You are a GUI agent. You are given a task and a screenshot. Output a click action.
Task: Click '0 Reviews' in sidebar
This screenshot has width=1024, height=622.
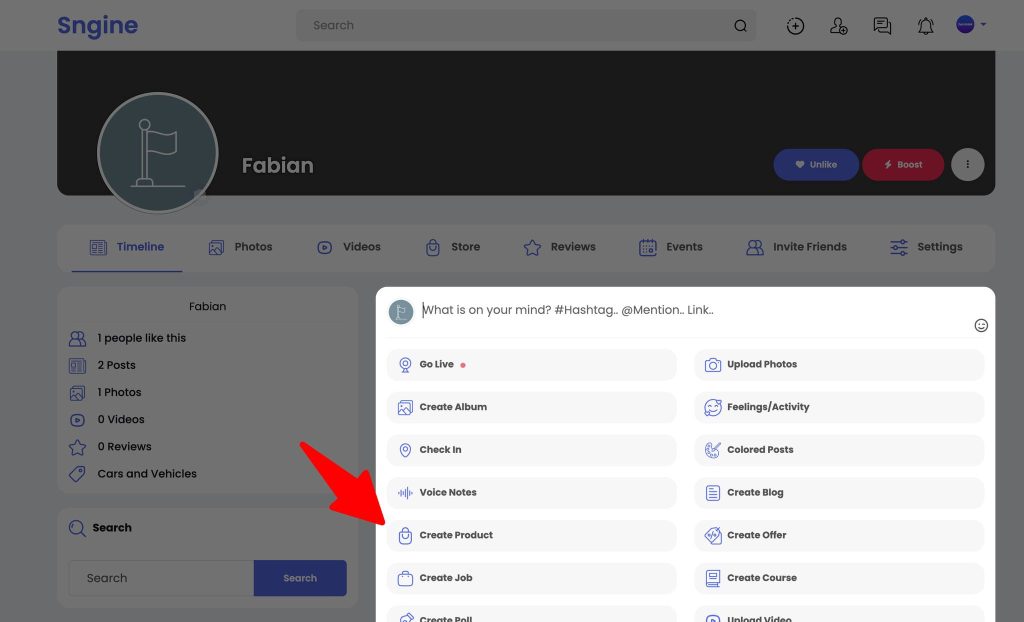tap(124, 447)
